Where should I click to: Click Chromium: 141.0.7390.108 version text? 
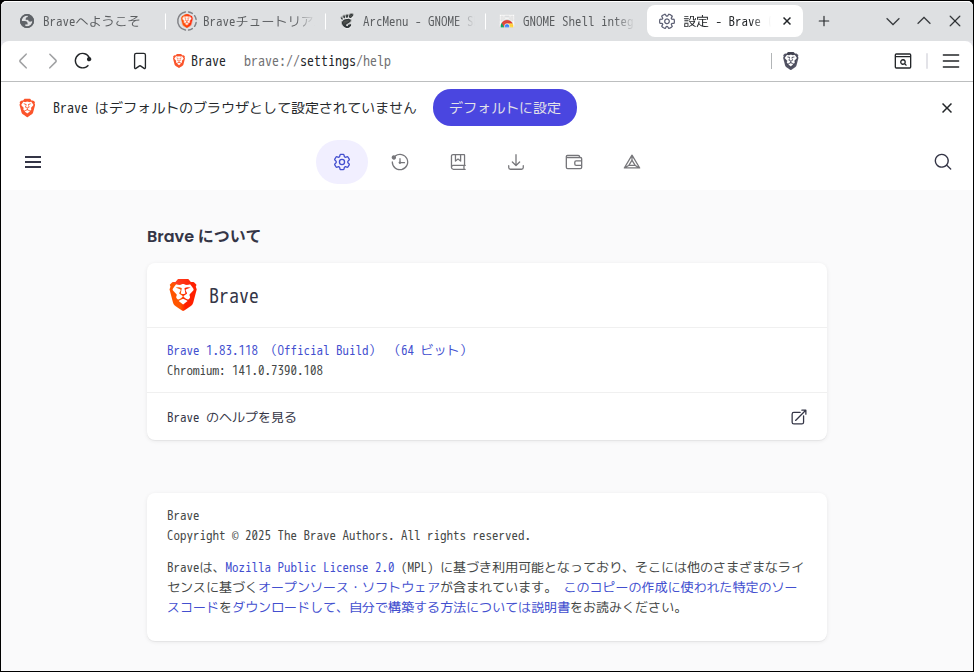[x=245, y=370]
